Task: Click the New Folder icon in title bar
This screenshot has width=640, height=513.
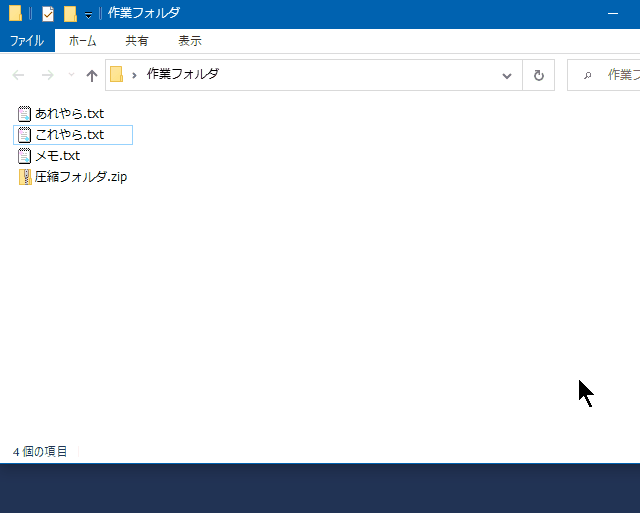Action: (x=69, y=14)
